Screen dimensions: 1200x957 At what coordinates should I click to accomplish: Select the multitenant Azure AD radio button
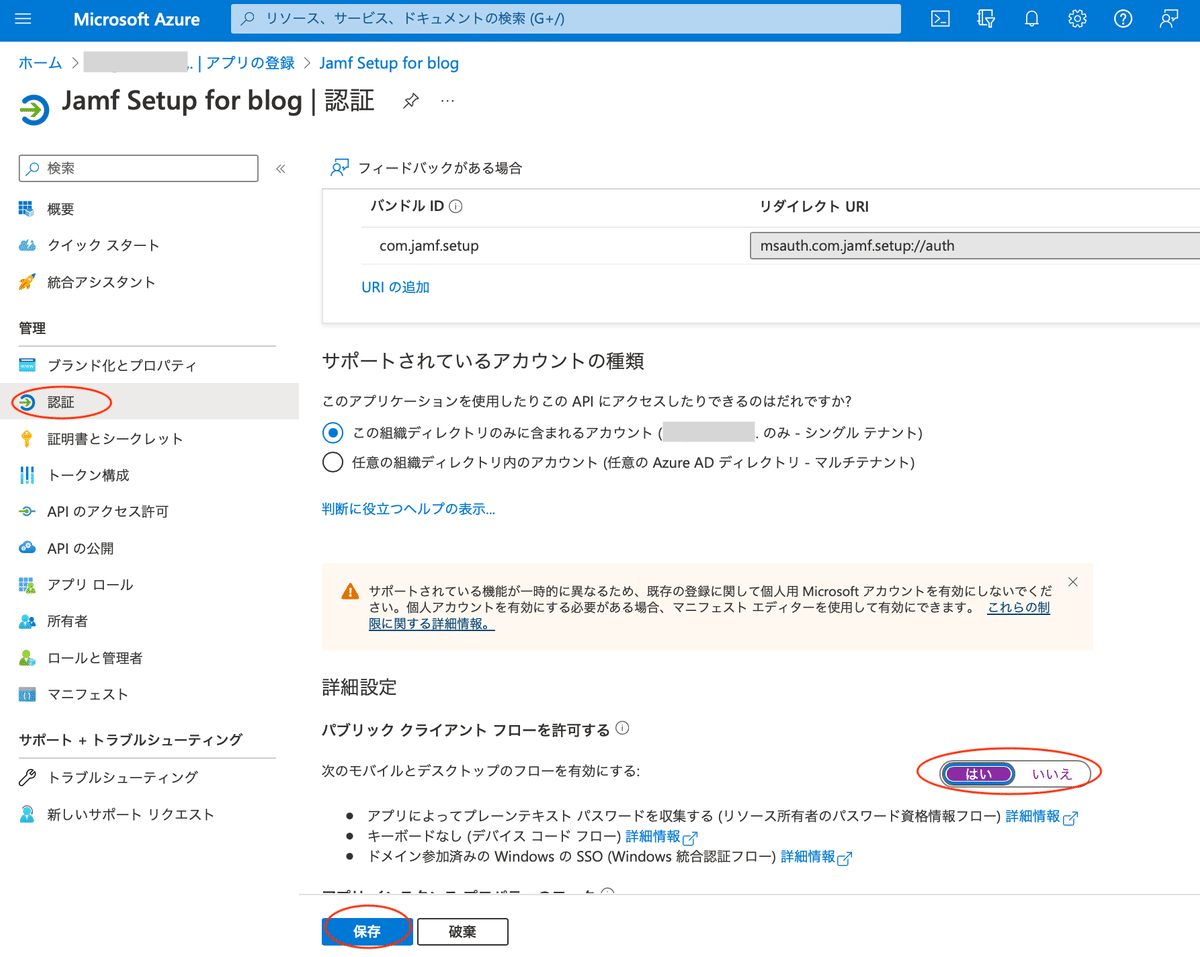tap(333, 462)
